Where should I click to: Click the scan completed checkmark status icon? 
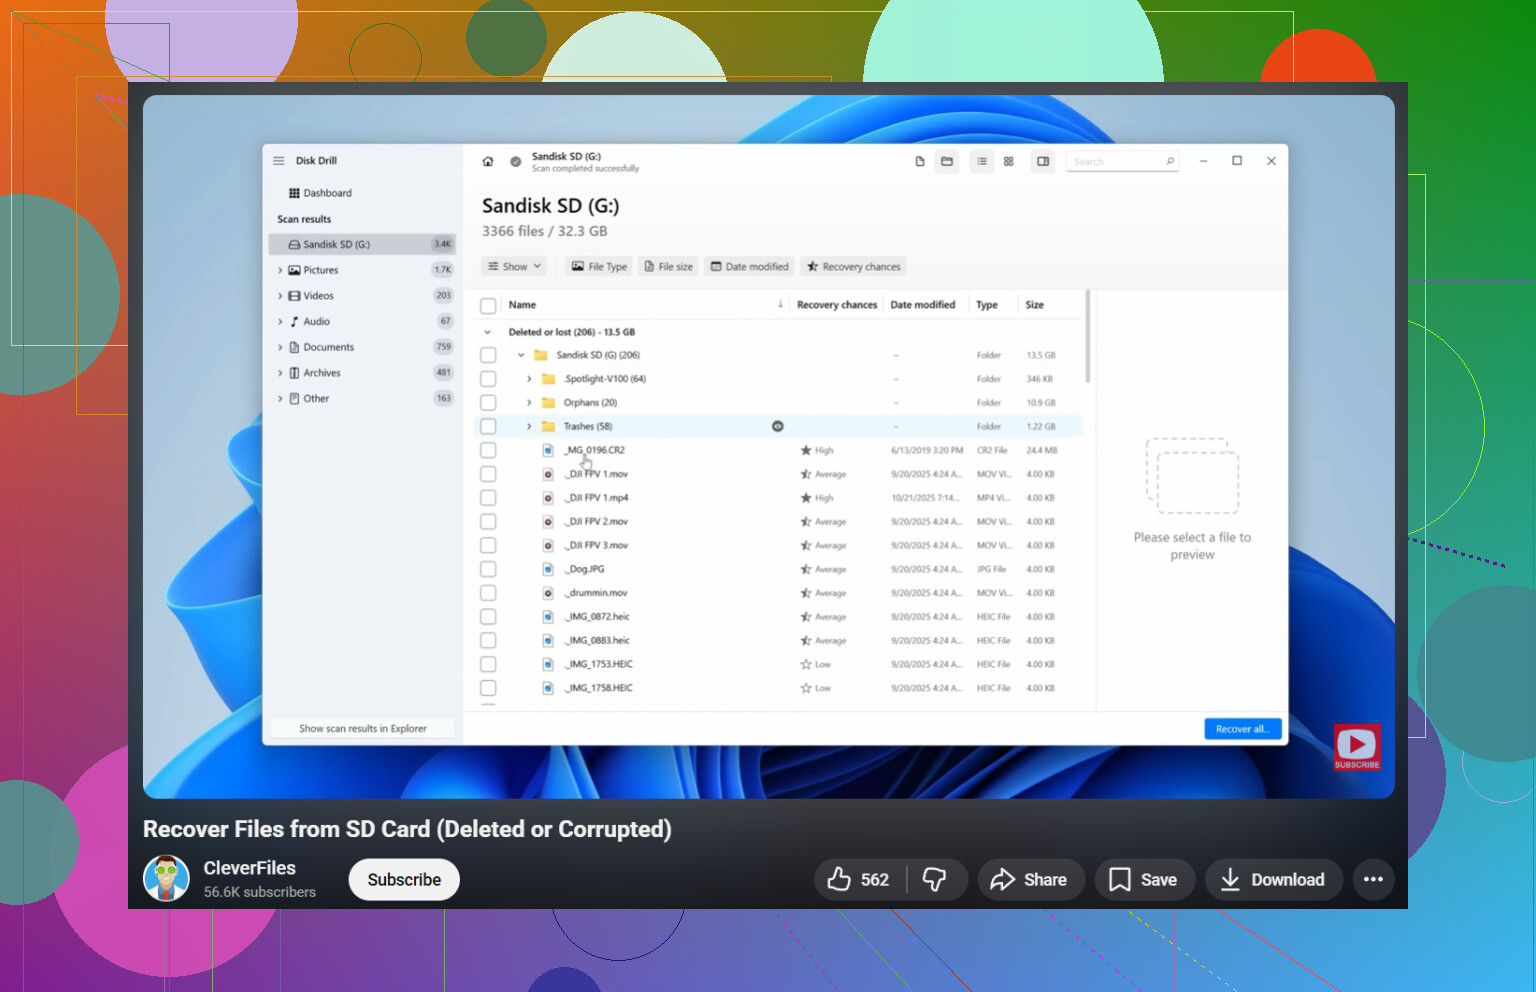pos(516,161)
